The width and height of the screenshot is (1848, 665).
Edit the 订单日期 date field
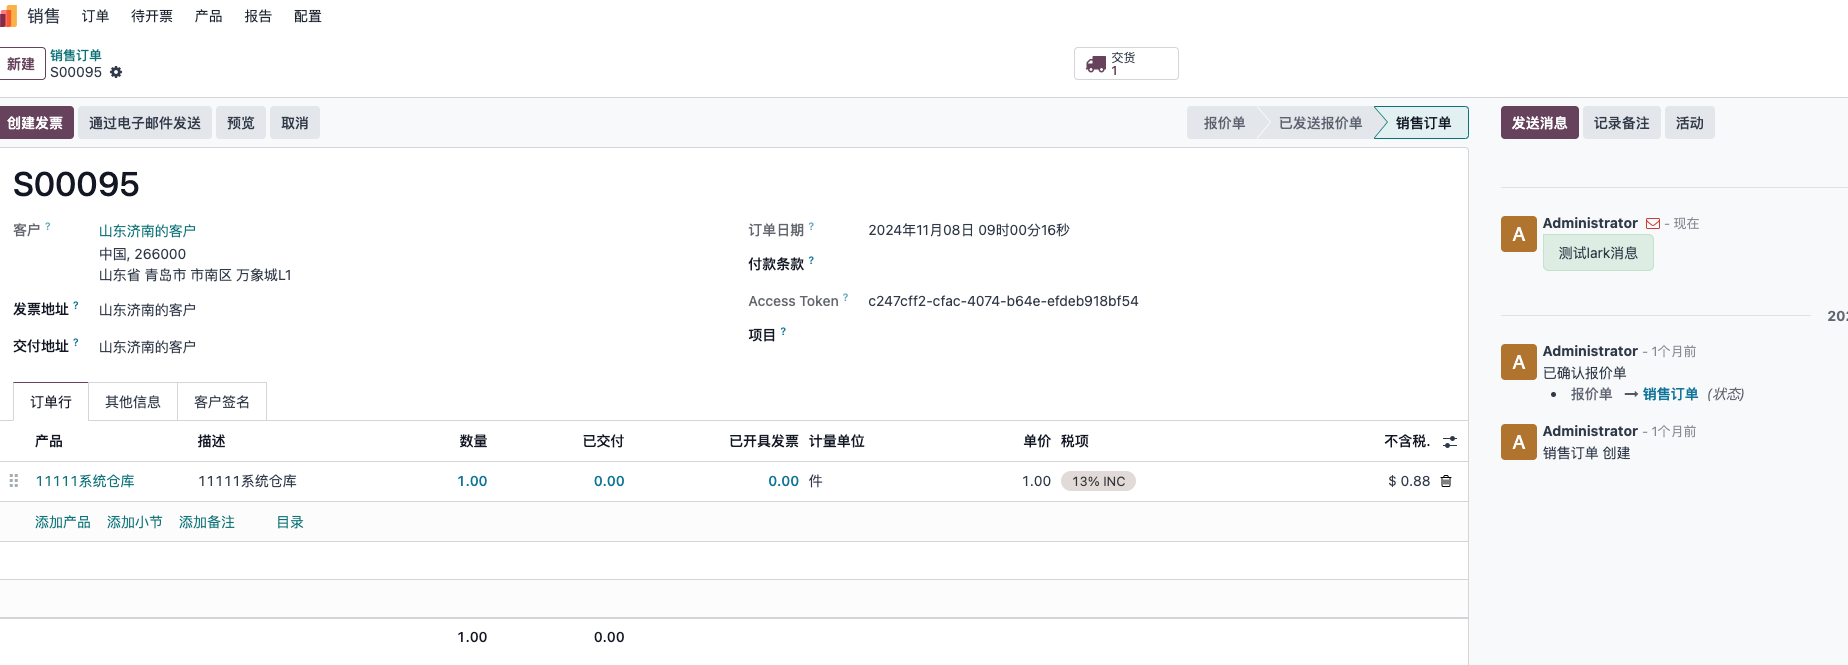(969, 230)
